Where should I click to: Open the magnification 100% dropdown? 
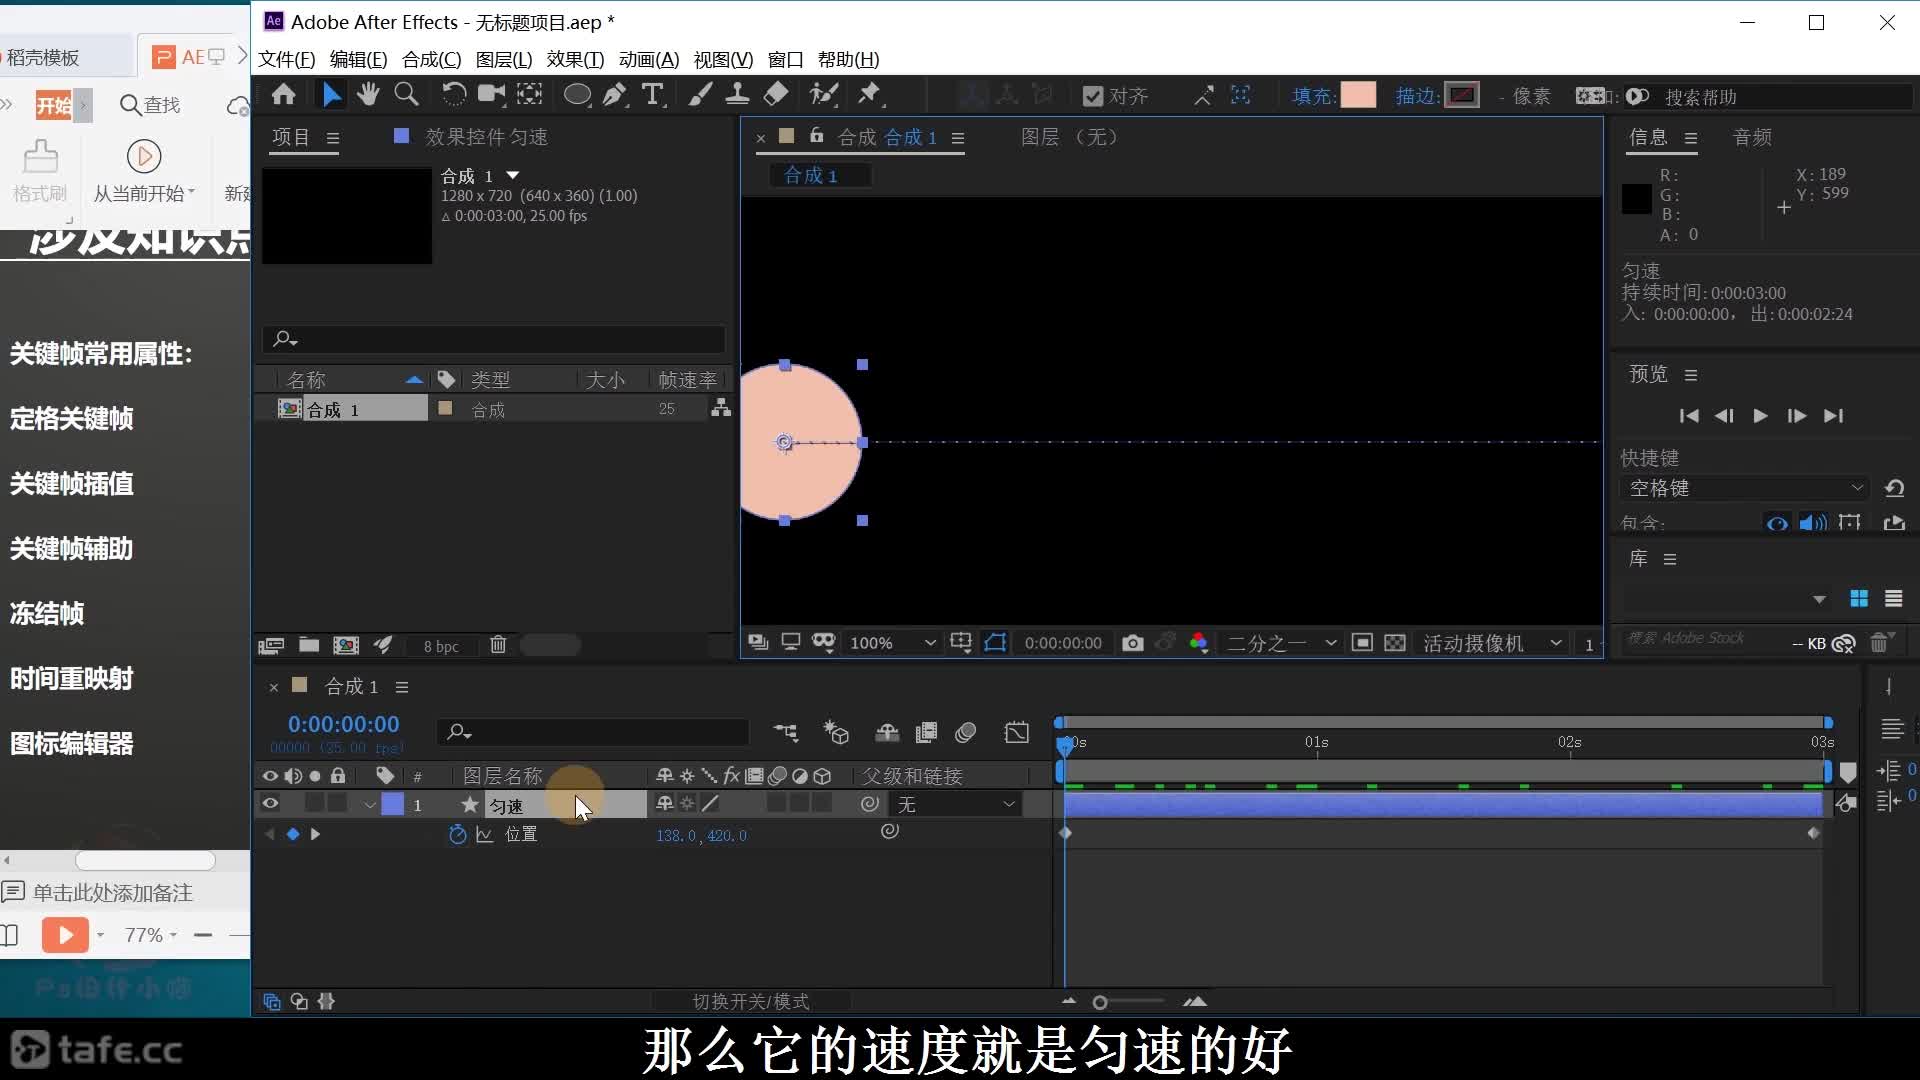coord(892,643)
